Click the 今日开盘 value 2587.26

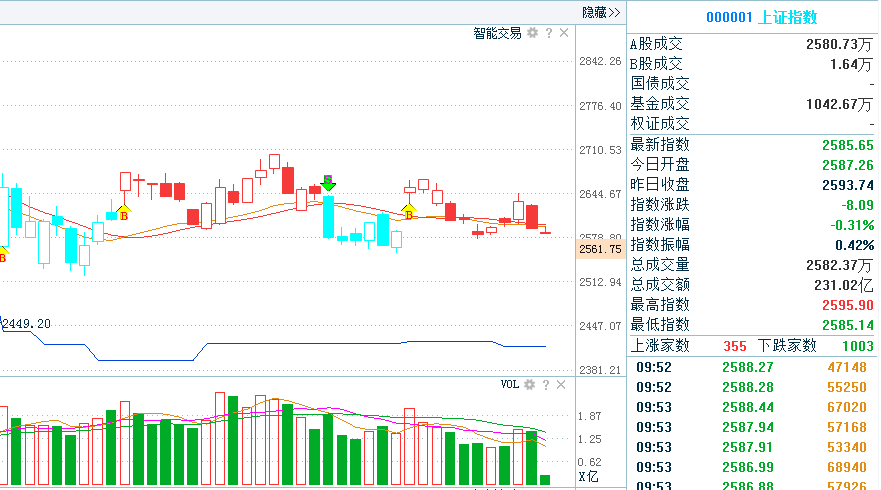848,165
